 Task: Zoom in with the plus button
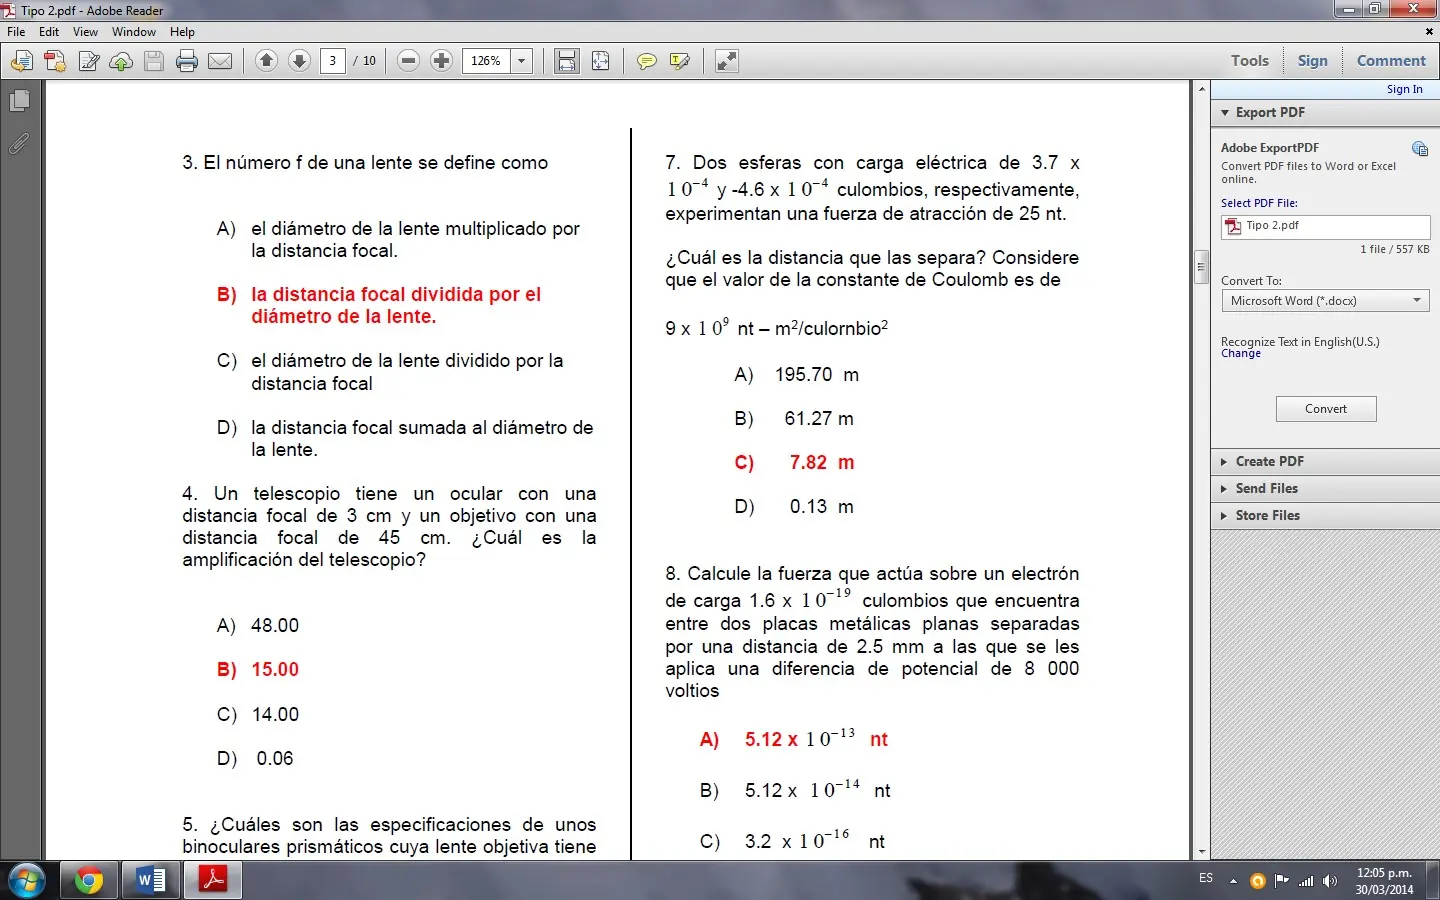pyautogui.click(x=441, y=61)
